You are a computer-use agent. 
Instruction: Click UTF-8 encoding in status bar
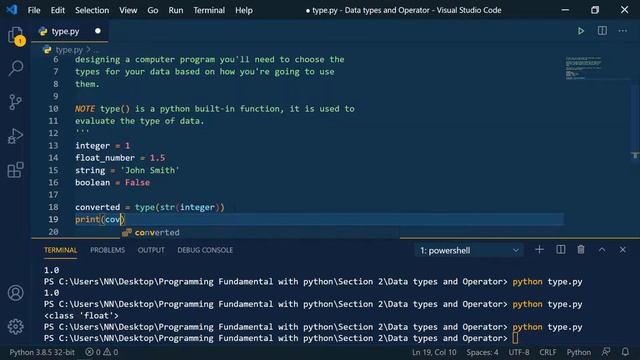pos(519,352)
